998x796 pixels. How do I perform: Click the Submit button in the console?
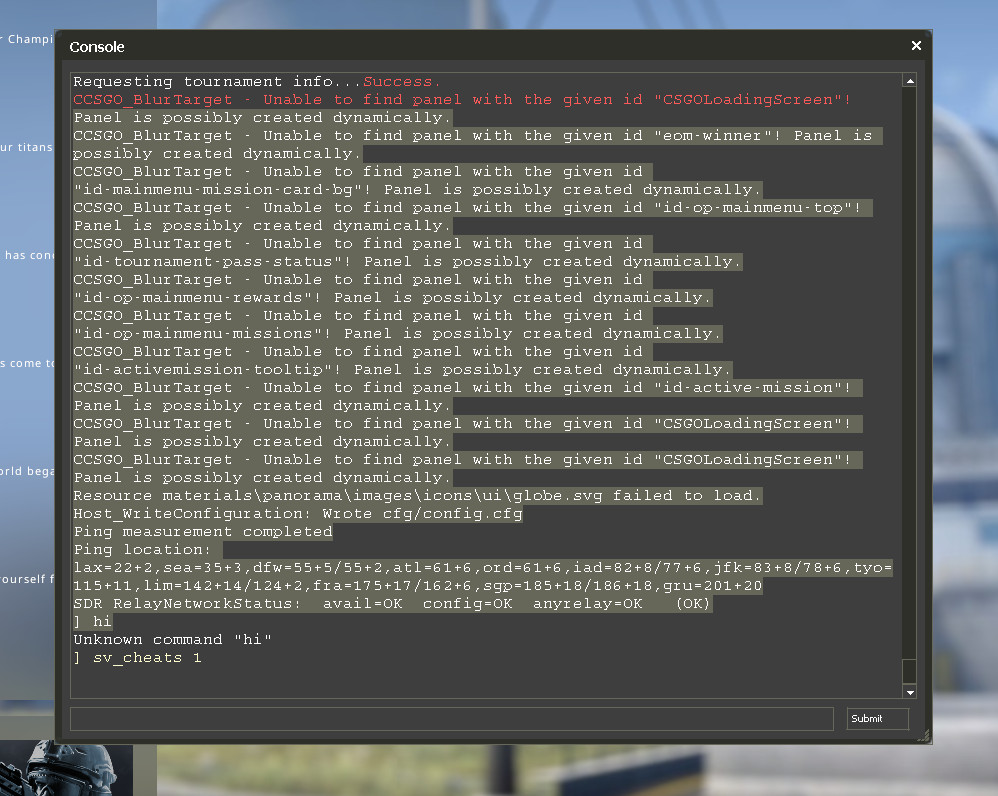coord(877,718)
